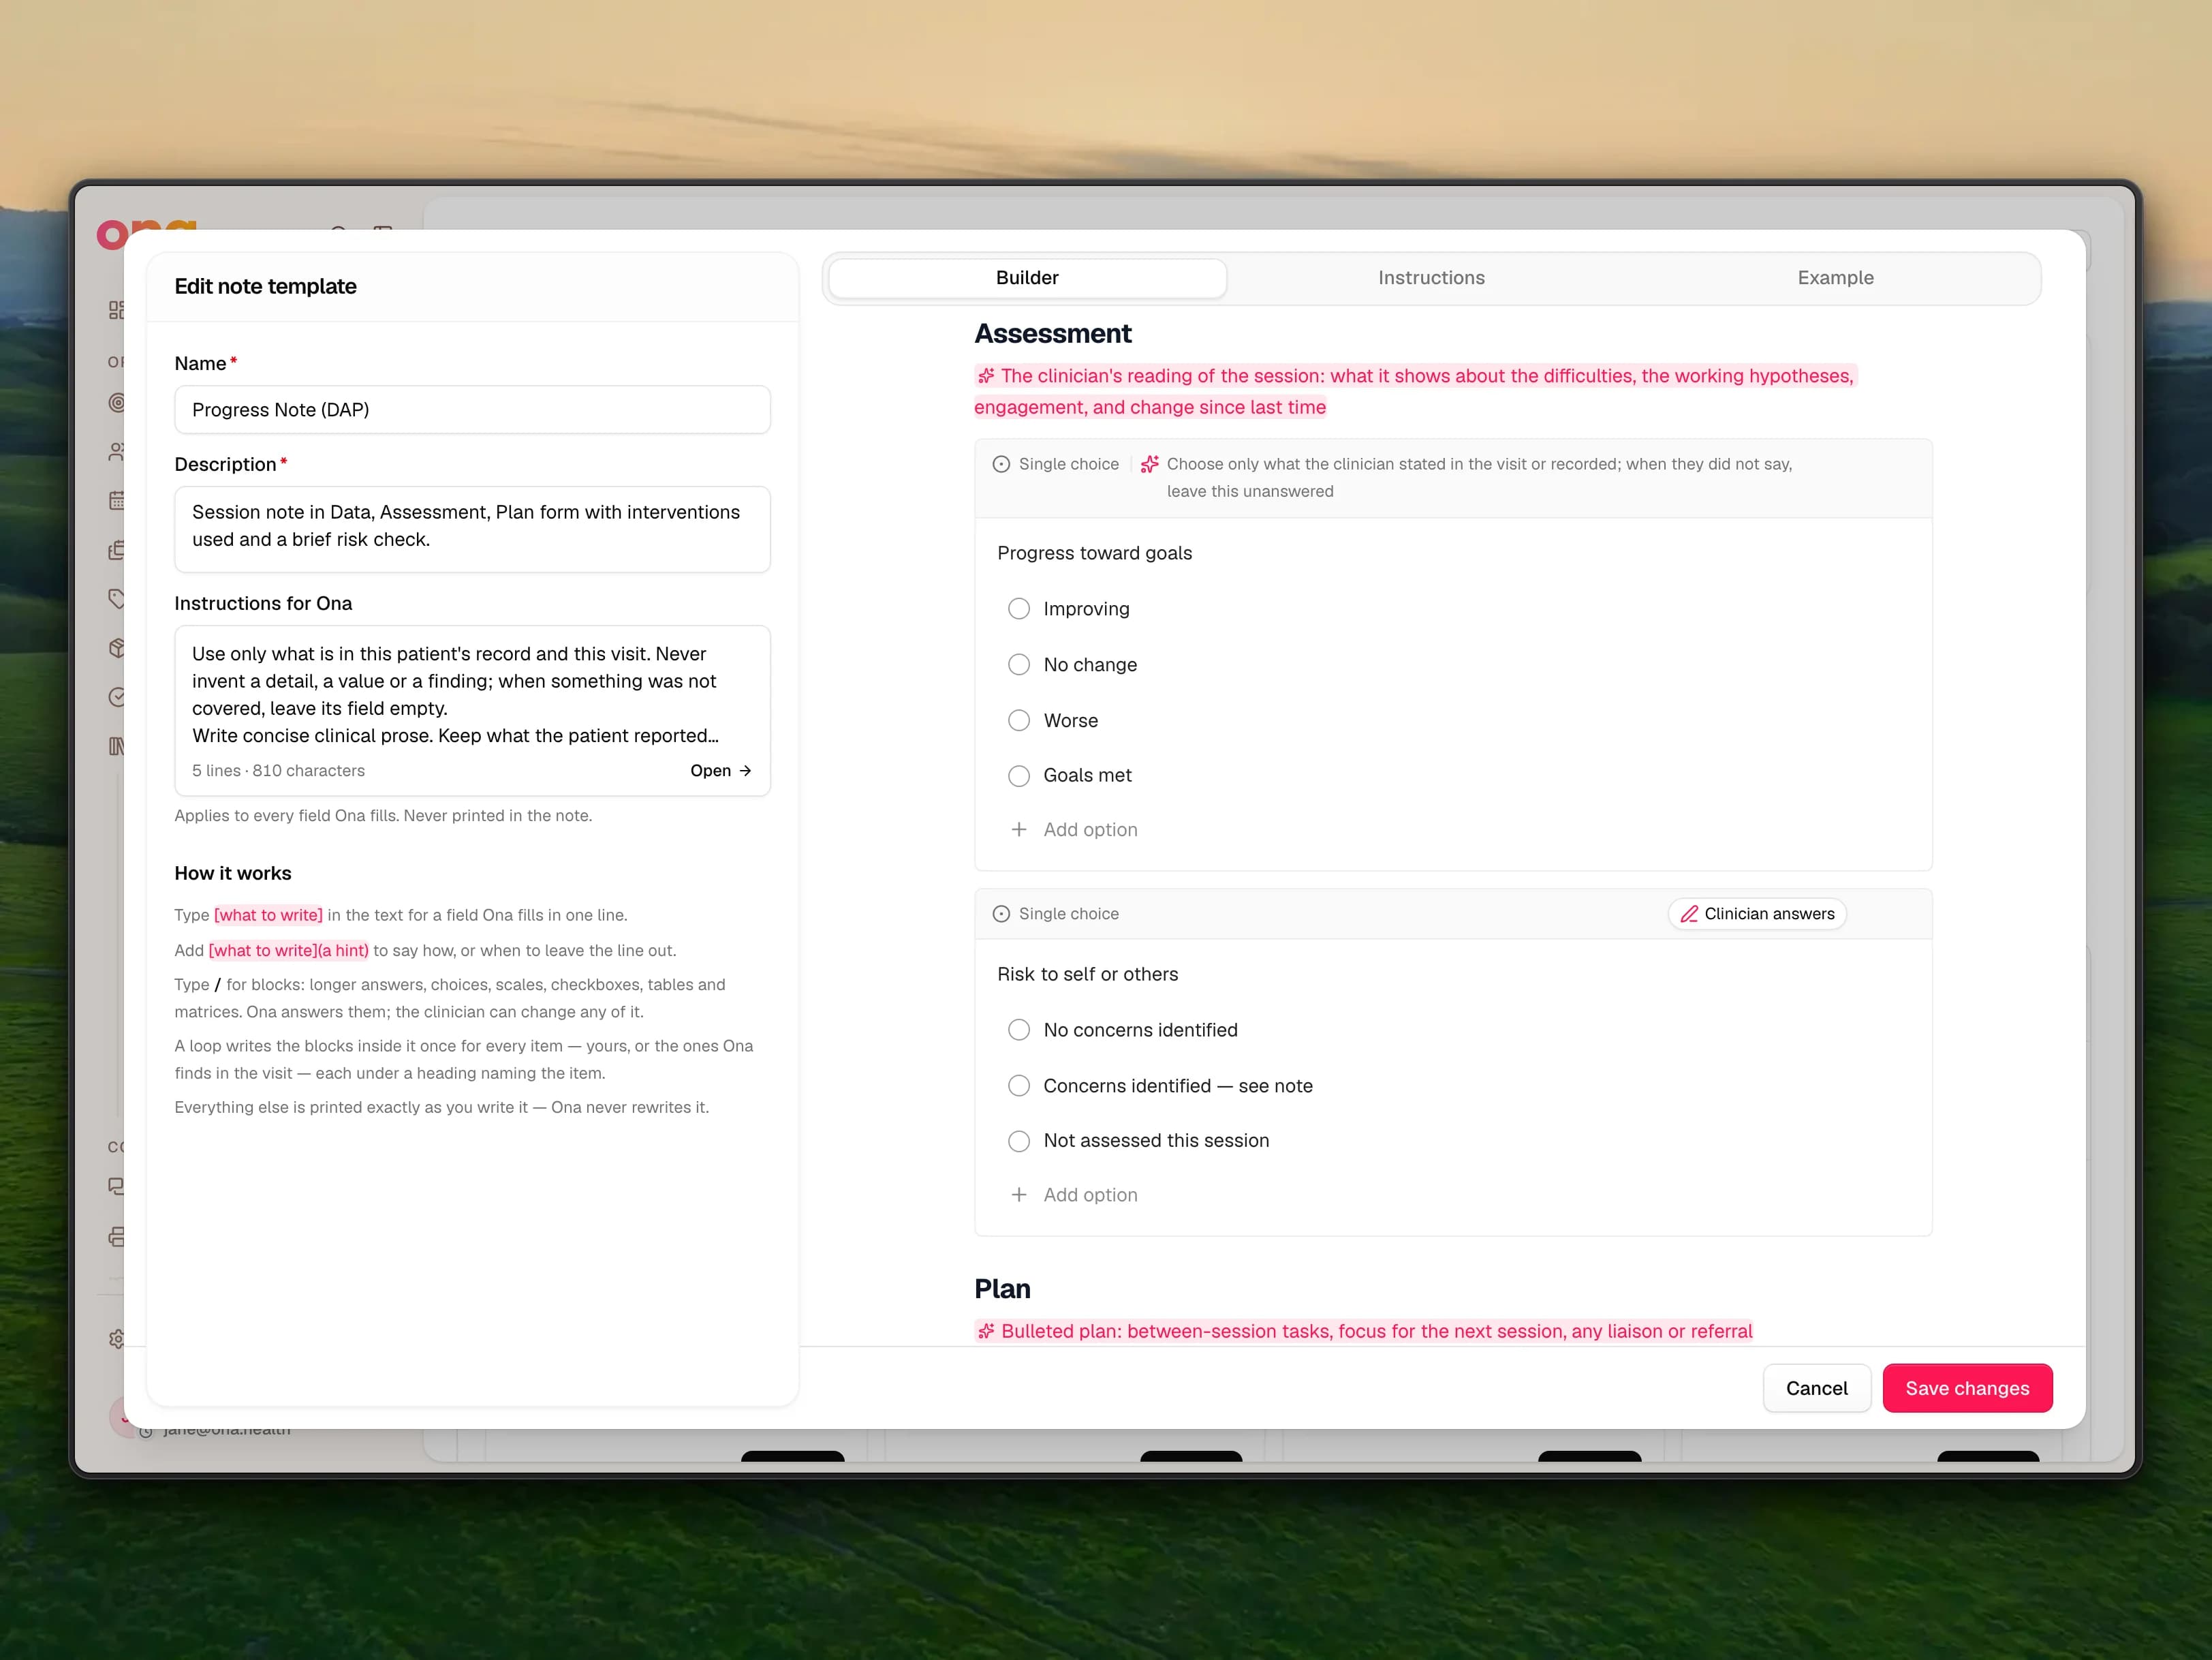Open the full Instructions for Ona editor

(720, 770)
